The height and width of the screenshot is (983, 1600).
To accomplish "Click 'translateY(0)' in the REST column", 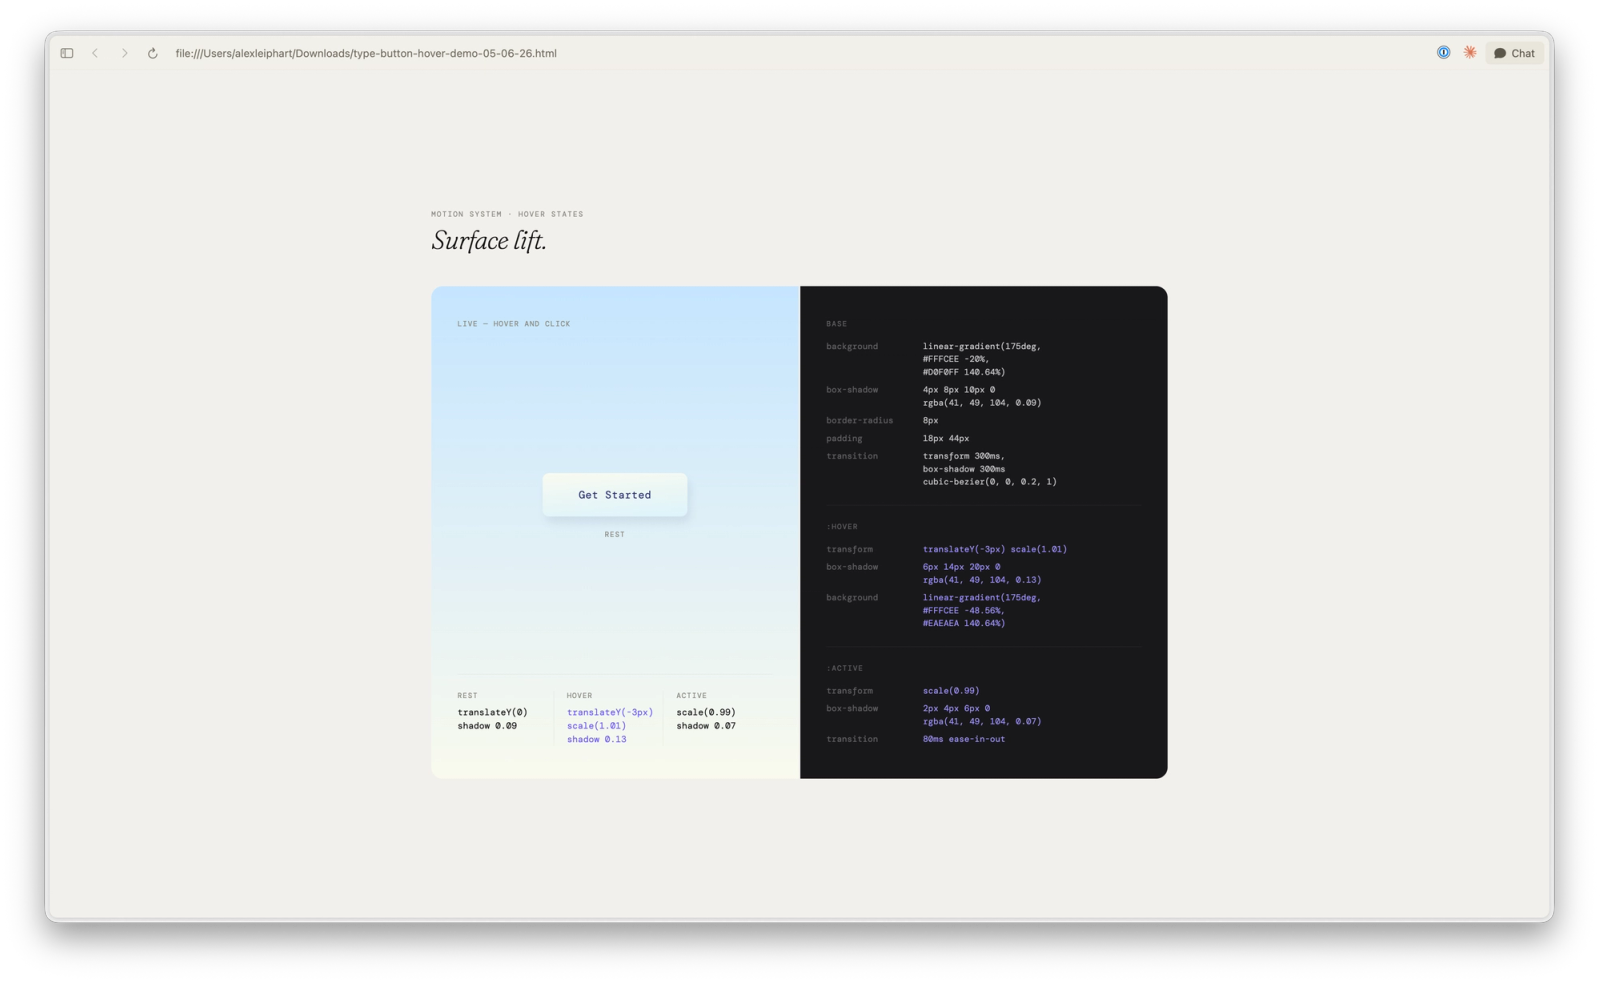I will pyautogui.click(x=492, y=712).
